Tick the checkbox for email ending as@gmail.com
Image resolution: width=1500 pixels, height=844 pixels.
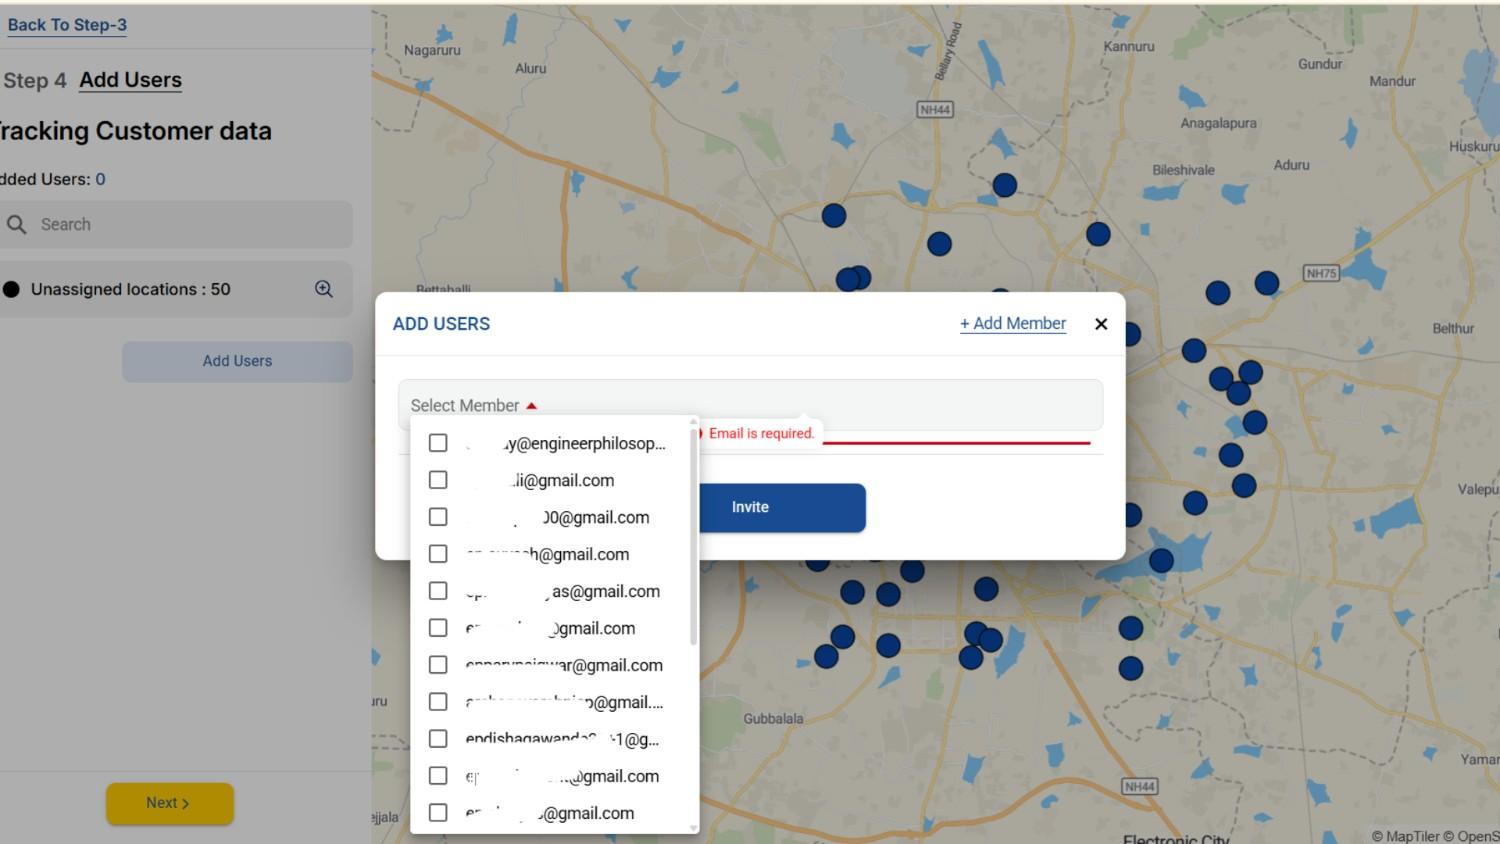(x=438, y=591)
